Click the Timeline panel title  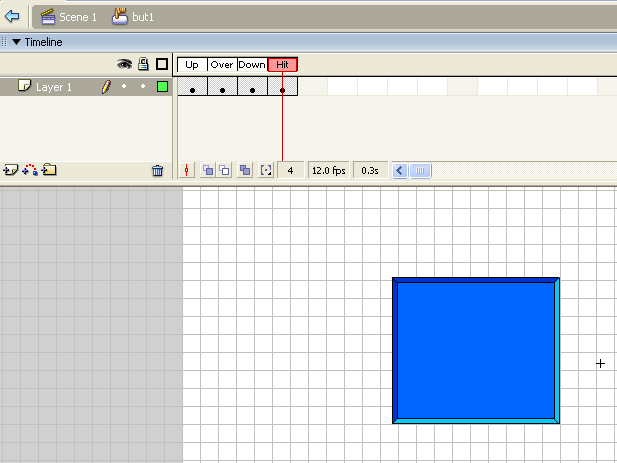click(x=43, y=42)
